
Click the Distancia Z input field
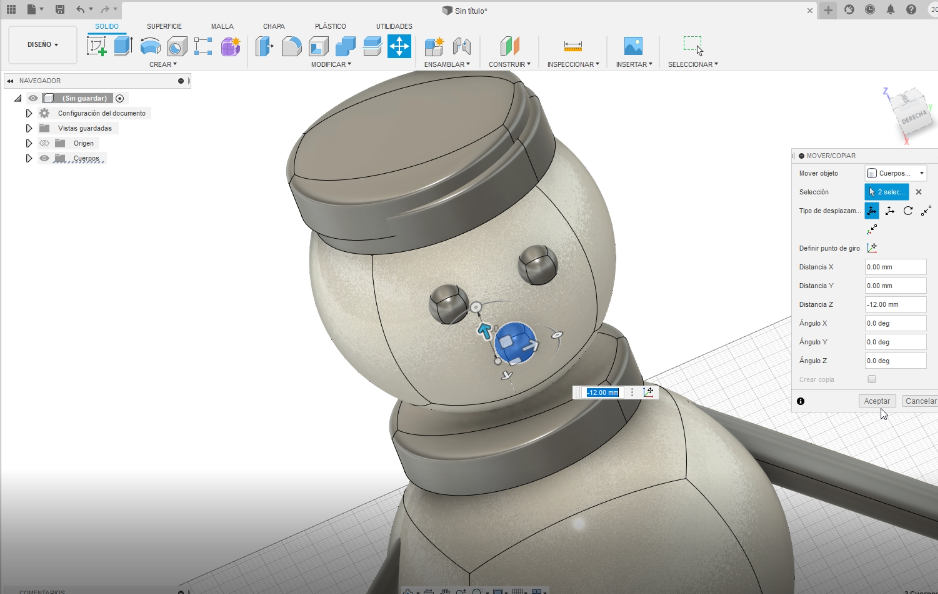click(895, 304)
